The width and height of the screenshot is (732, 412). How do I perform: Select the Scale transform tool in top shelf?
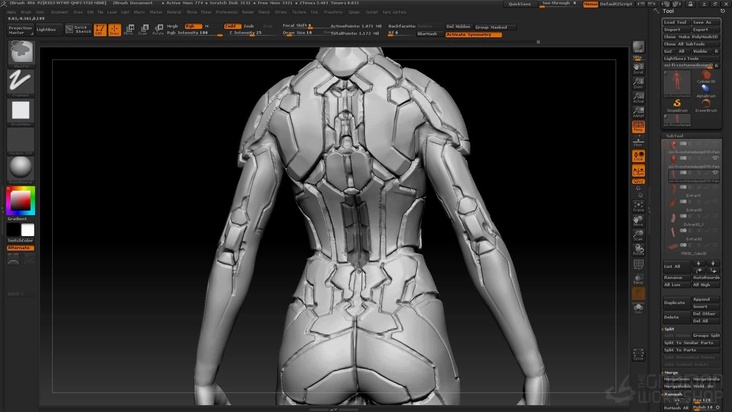coord(144,30)
